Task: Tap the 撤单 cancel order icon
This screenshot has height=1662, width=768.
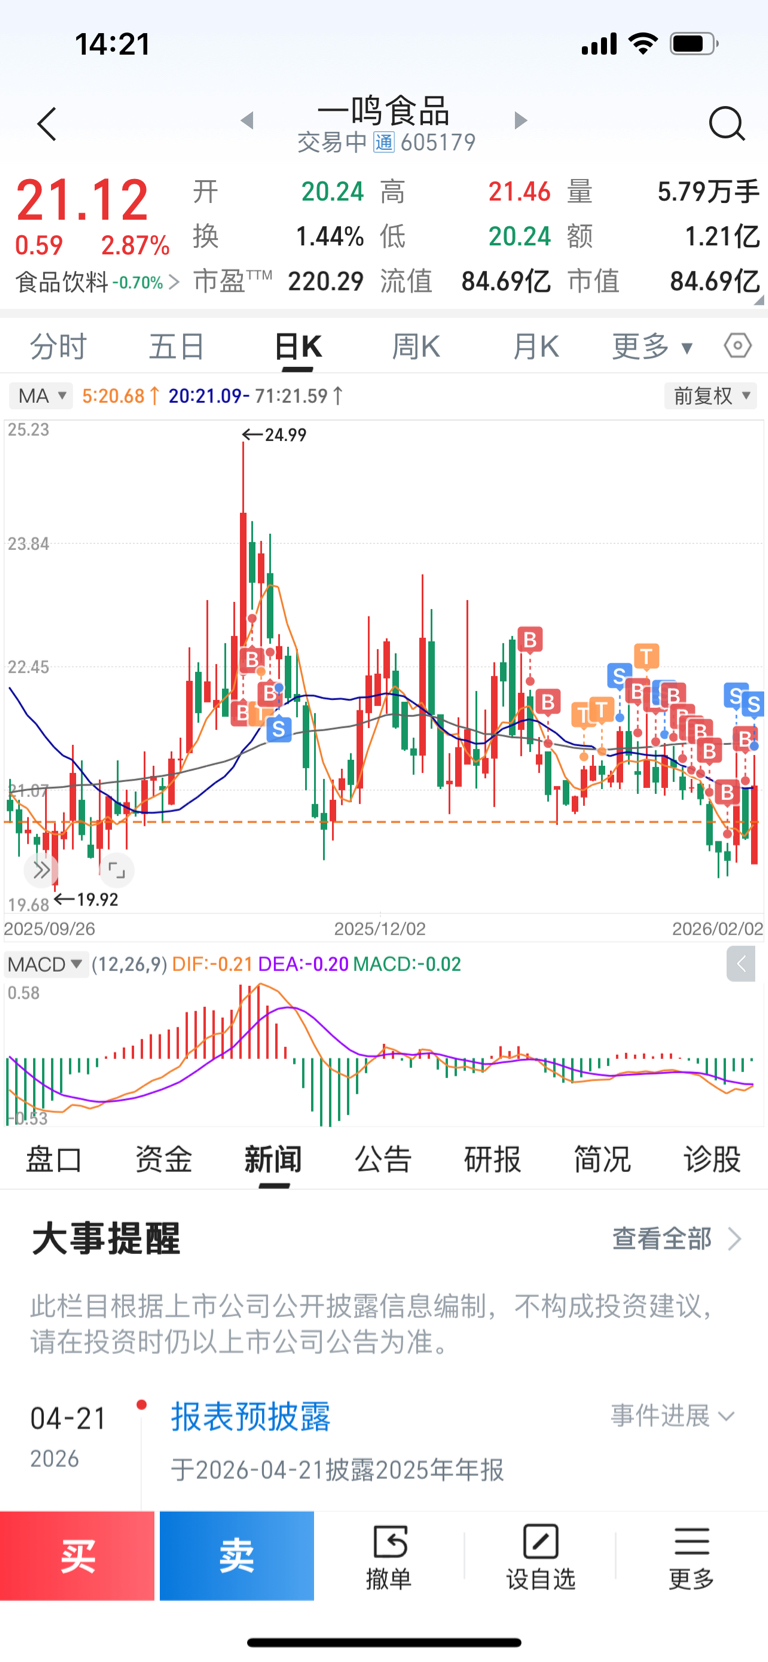Action: (x=389, y=1541)
